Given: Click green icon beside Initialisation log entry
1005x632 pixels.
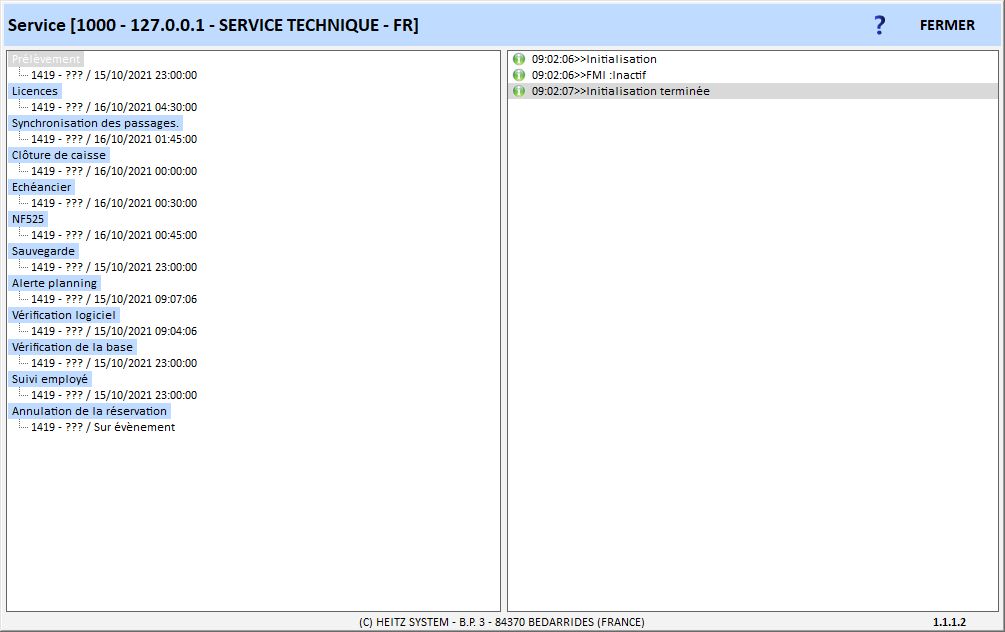Looking at the screenshot, I should click(x=519, y=59).
